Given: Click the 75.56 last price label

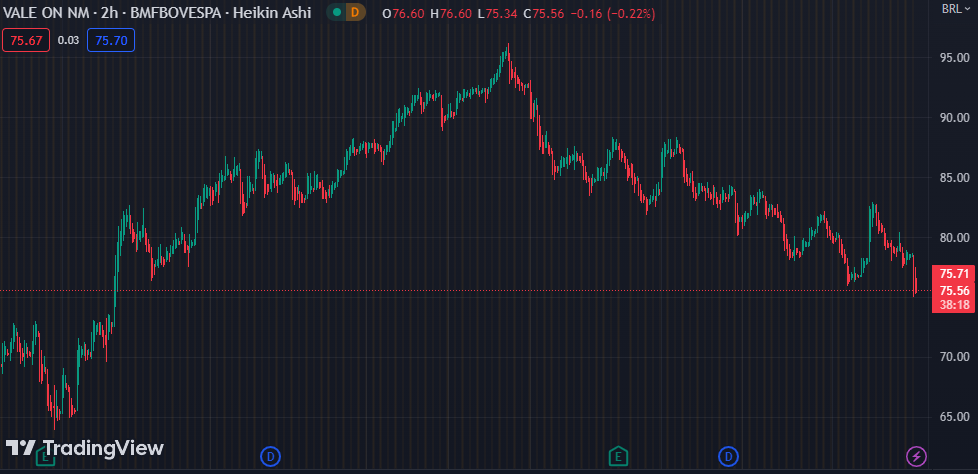Looking at the screenshot, I should [x=954, y=291].
